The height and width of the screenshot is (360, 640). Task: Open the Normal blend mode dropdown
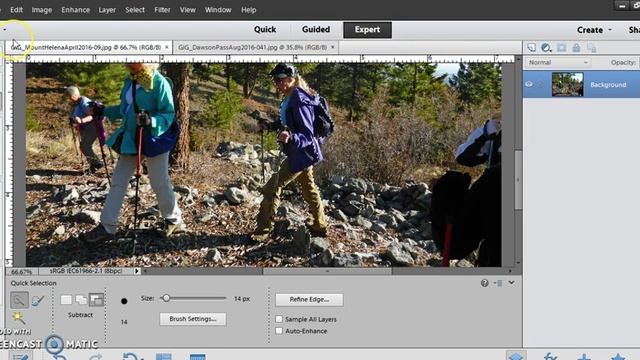pos(558,62)
